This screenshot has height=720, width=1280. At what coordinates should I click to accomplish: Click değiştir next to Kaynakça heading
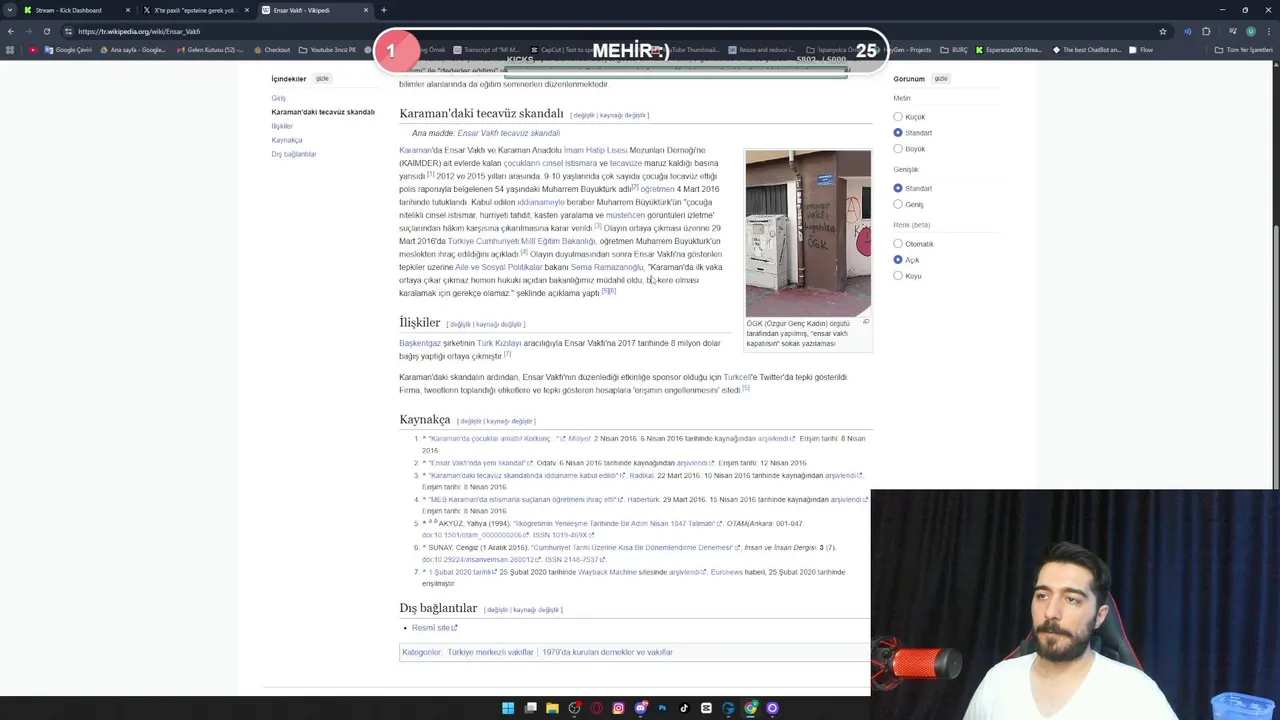[470, 421]
